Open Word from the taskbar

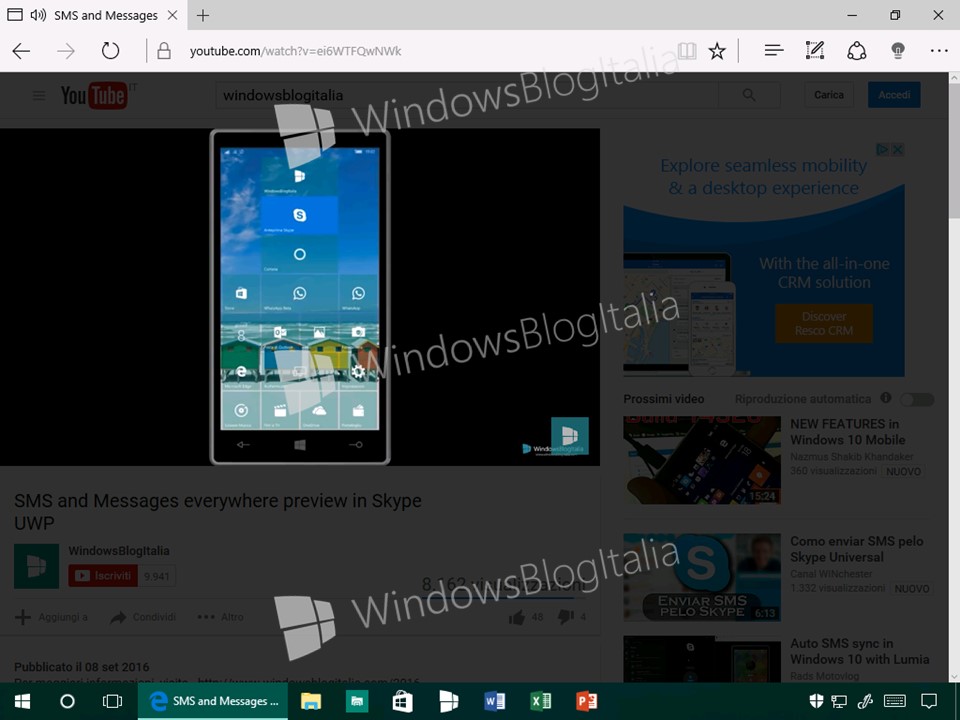(494, 701)
